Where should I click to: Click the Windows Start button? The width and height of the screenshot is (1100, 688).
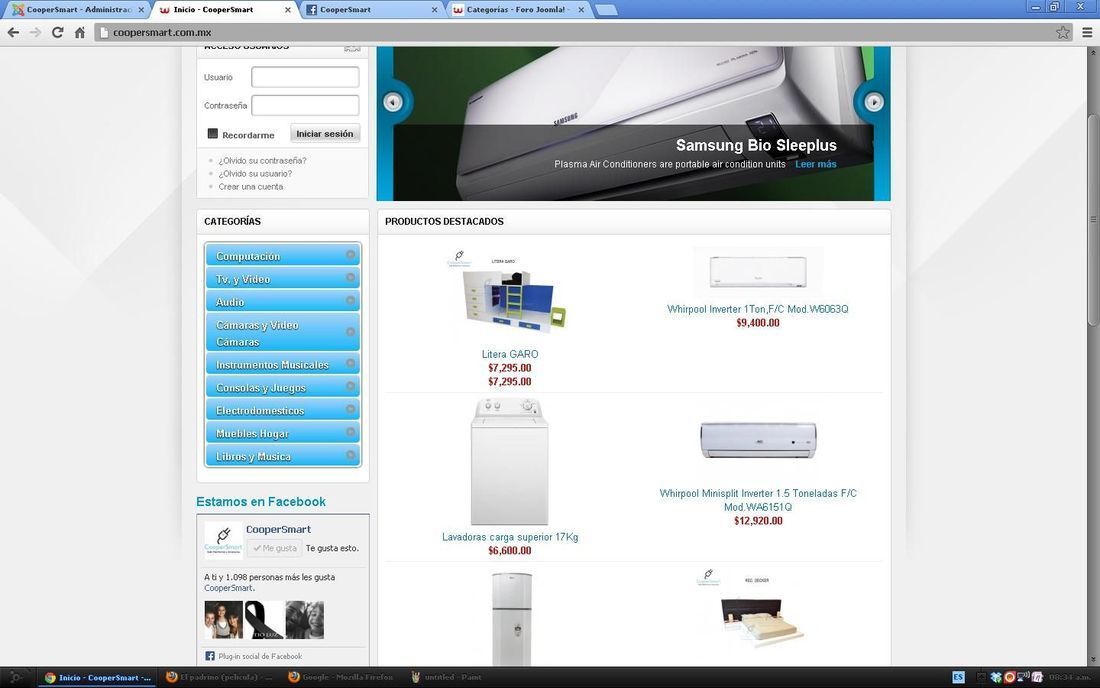pyautogui.click(x=15, y=677)
